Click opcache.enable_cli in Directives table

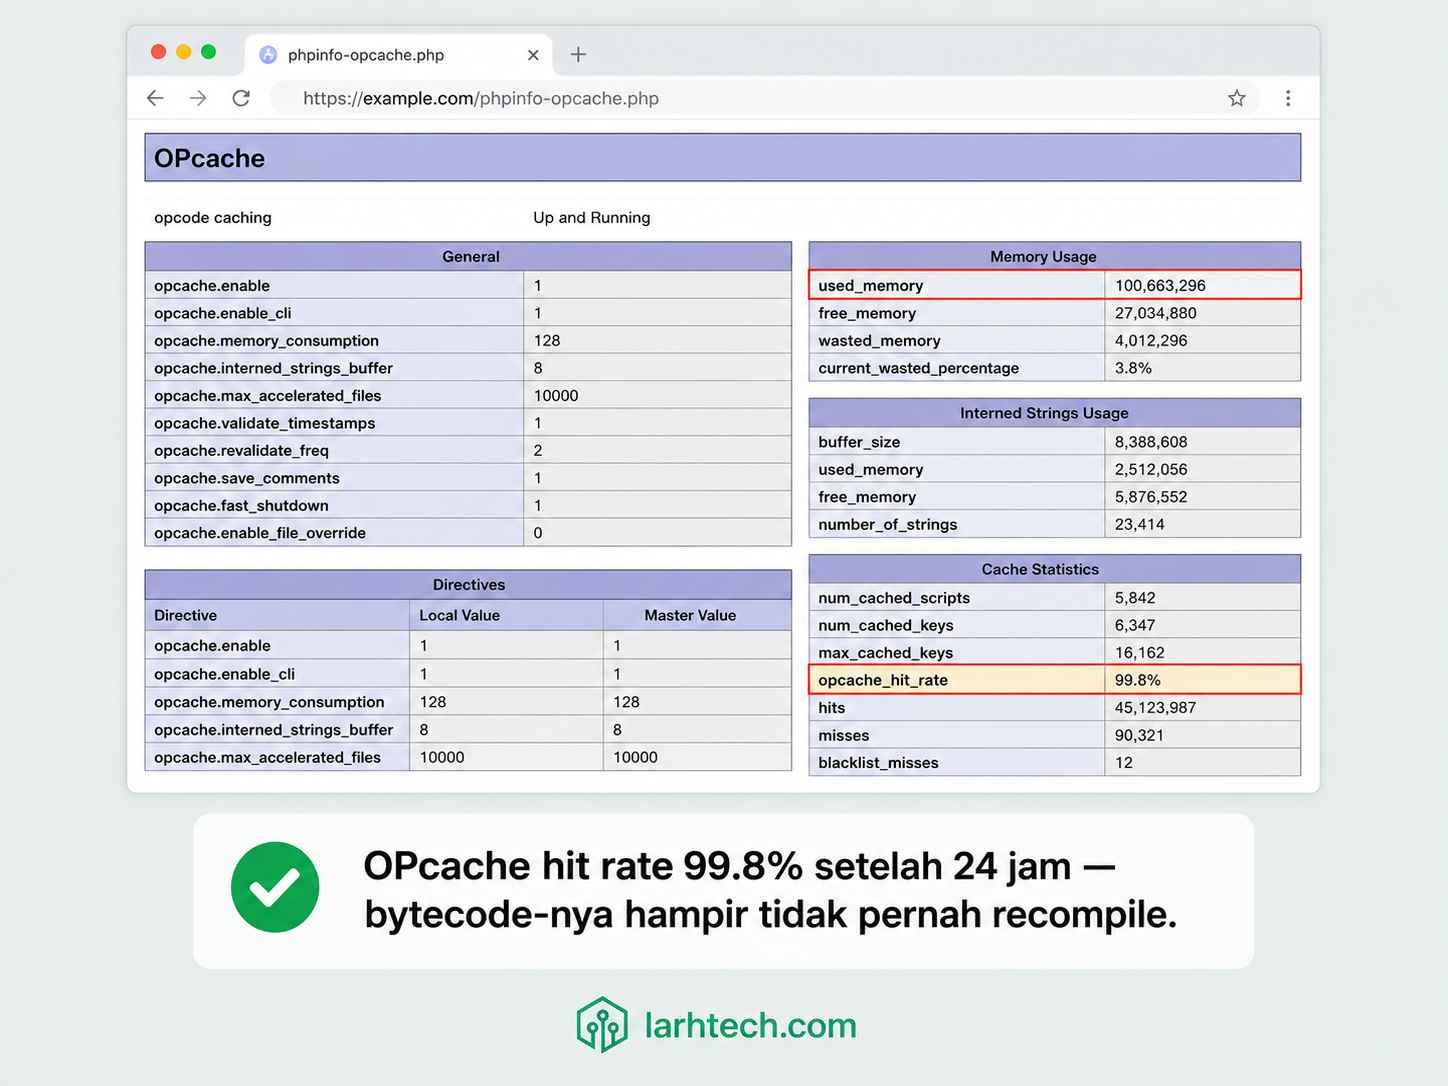click(x=224, y=674)
